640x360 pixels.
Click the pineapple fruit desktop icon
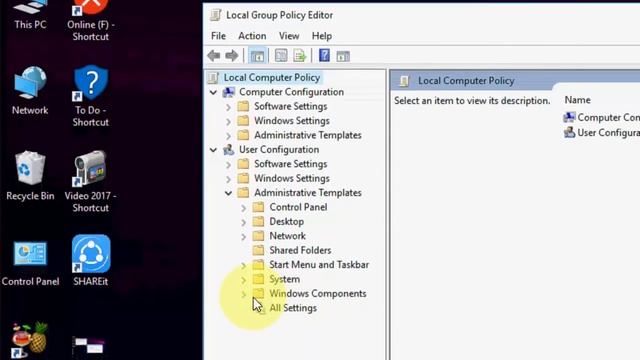point(29,339)
